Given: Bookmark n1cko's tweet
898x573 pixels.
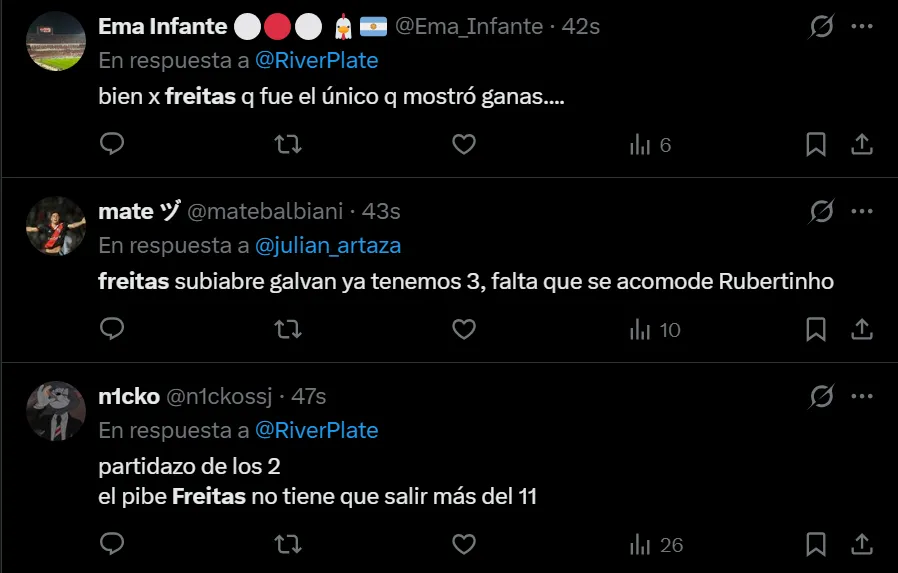Looking at the screenshot, I should pos(816,544).
